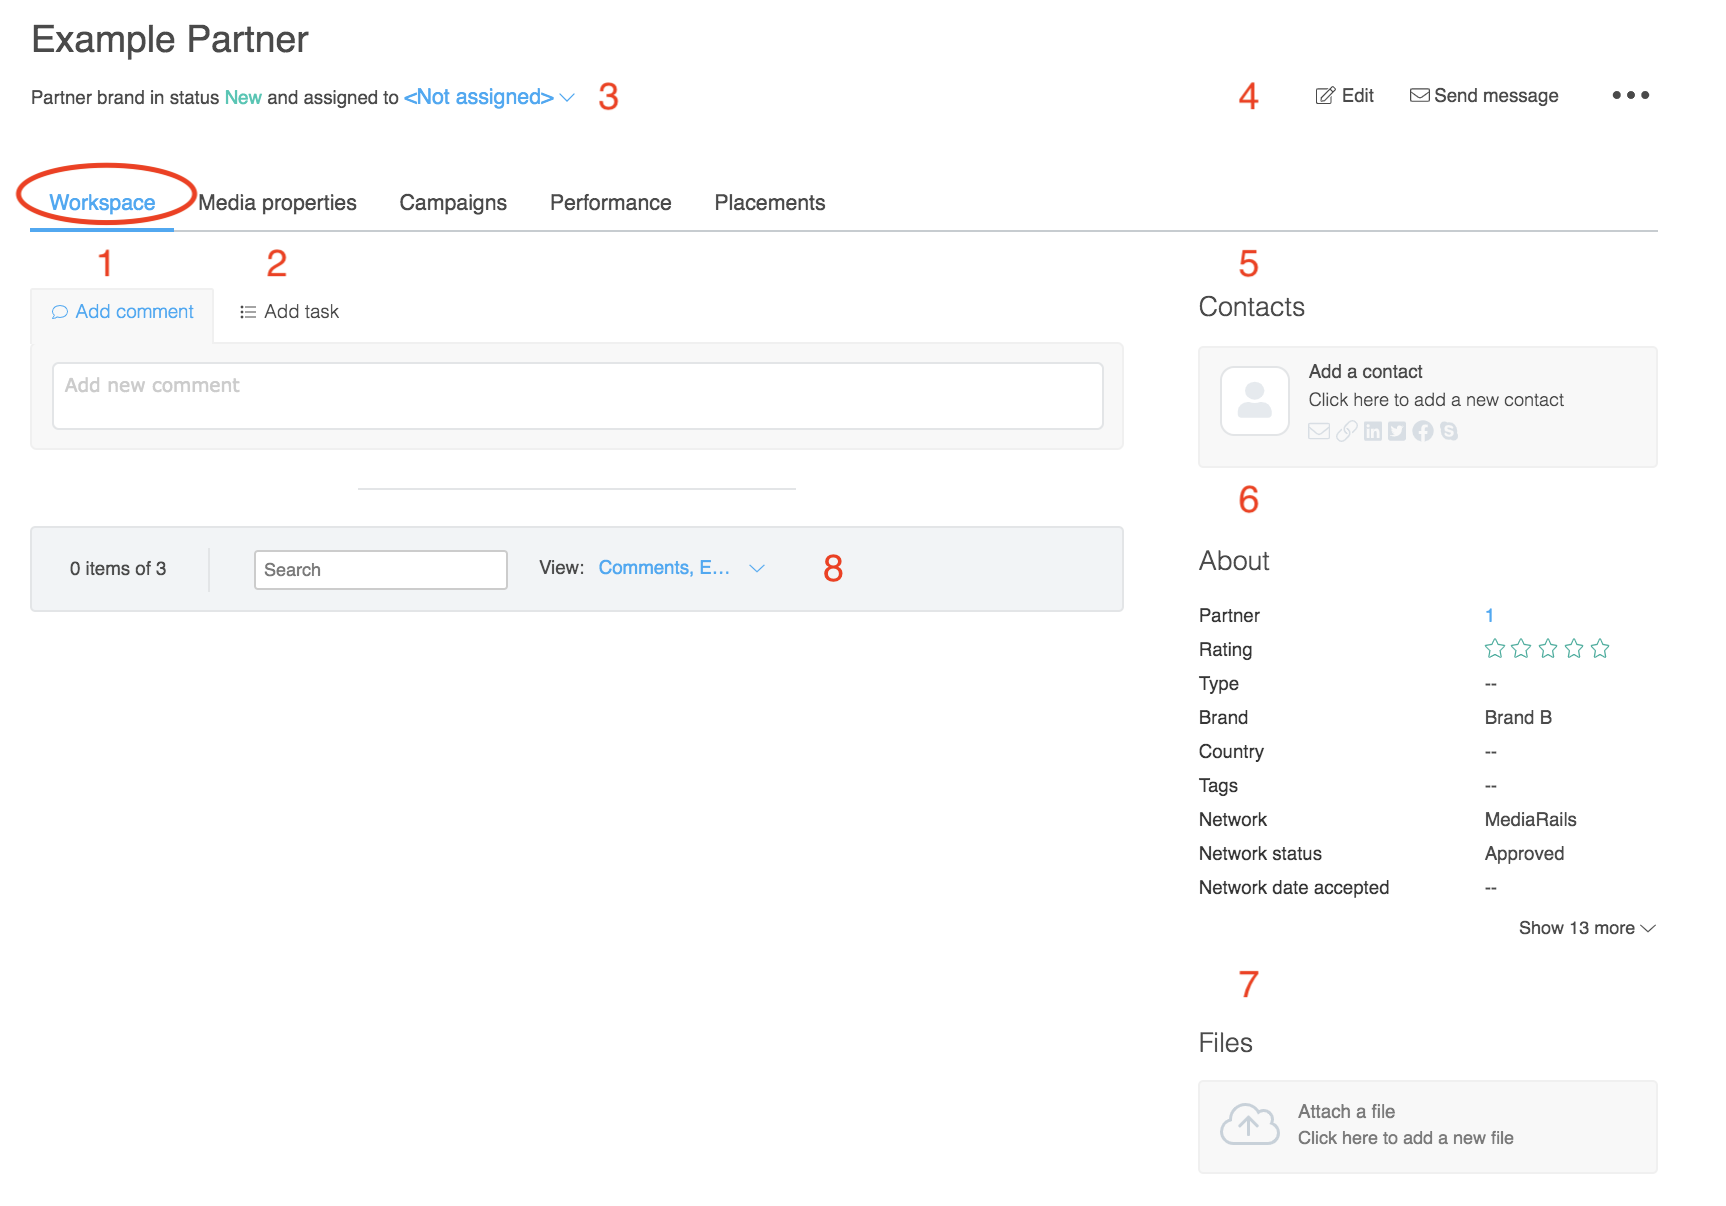
Task: Click the contact Twitter icon
Action: point(1397,431)
